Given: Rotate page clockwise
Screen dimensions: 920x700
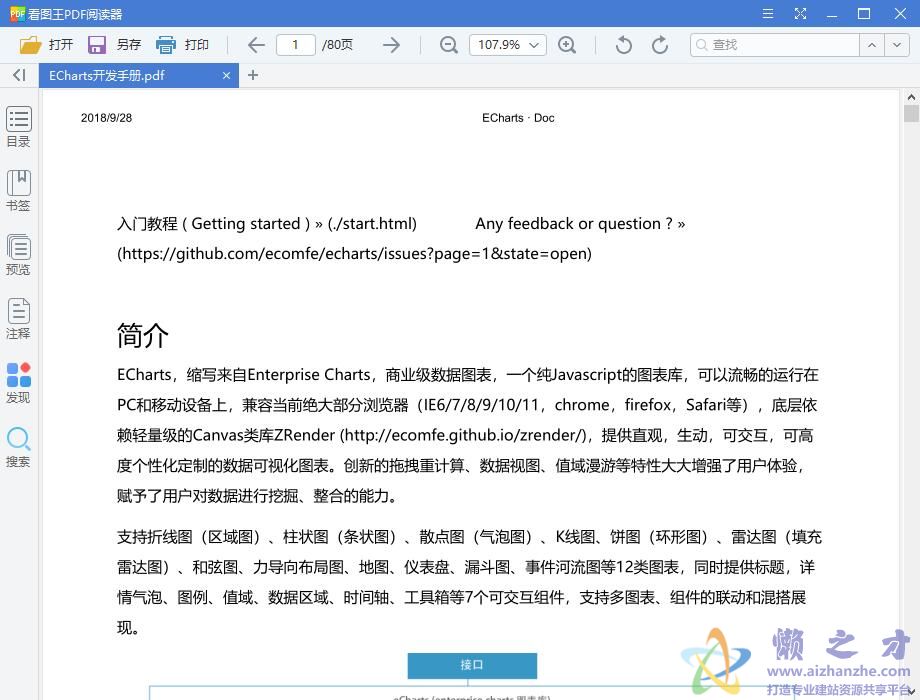Looking at the screenshot, I should [x=659, y=45].
